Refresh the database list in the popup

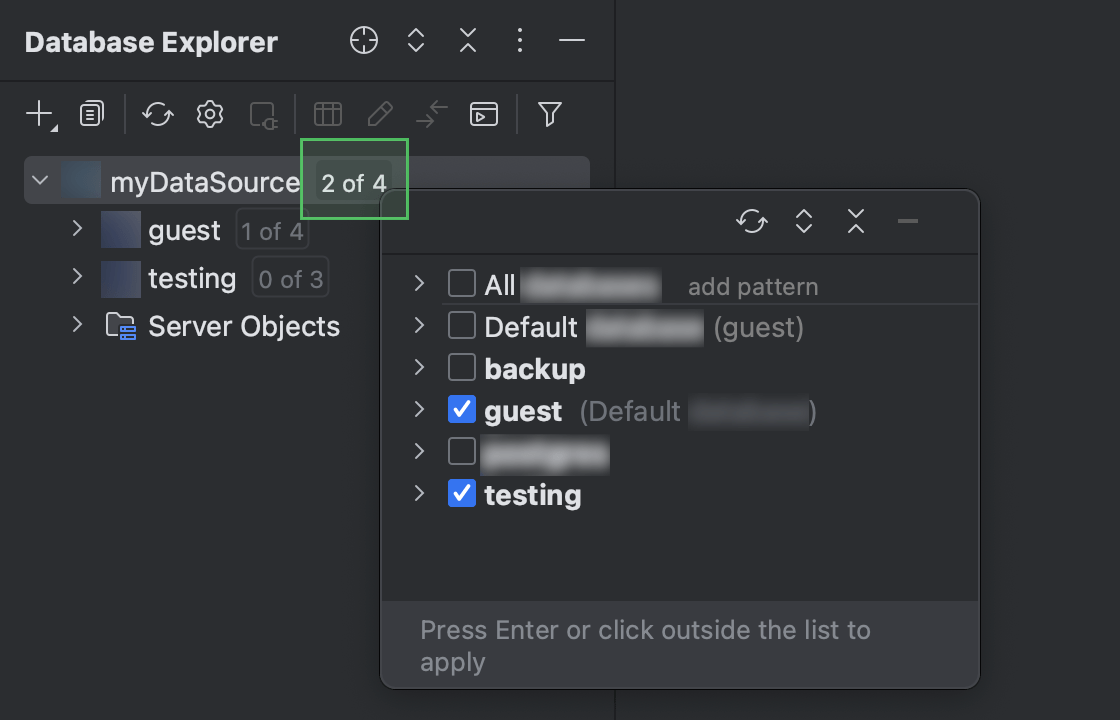pyautogui.click(x=751, y=221)
